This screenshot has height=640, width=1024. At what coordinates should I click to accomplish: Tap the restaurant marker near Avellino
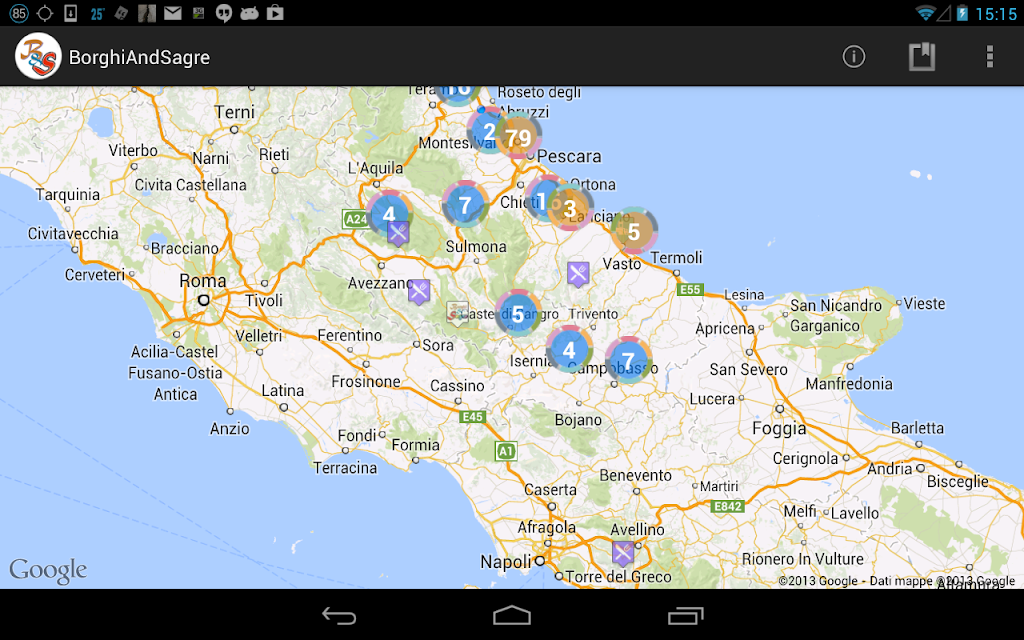pyautogui.click(x=622, y=554)
